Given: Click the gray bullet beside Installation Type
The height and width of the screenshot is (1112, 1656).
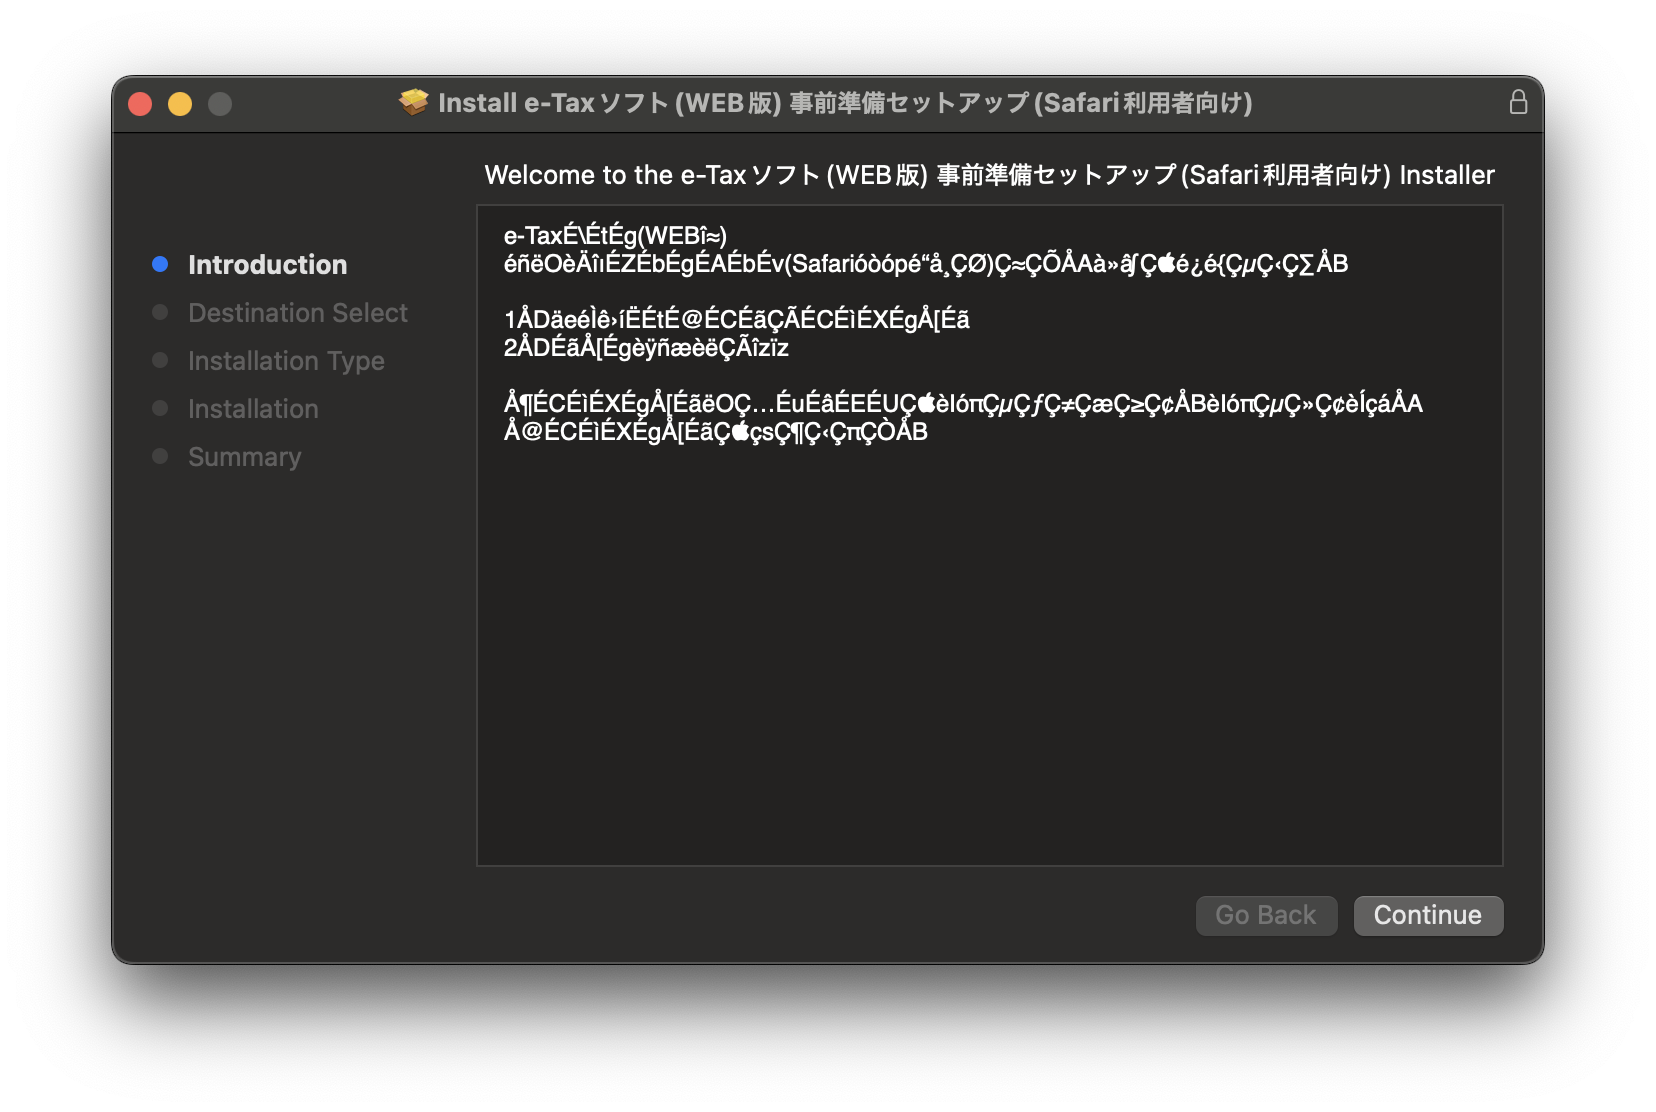Looking at the screenshot, I should (x=160, y=360).
